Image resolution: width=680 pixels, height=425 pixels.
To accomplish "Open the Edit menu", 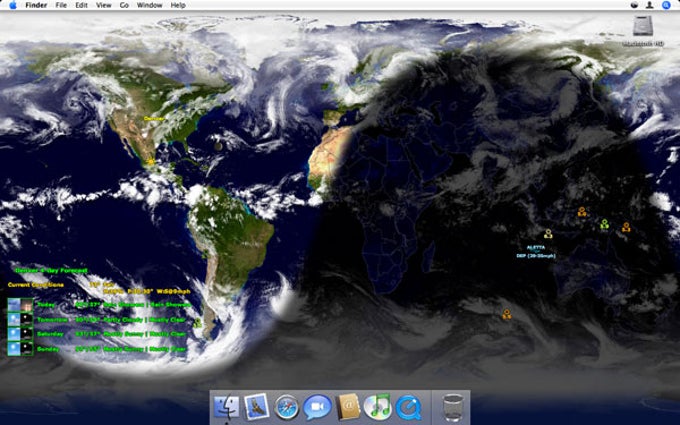I will (x=81, y=5).
